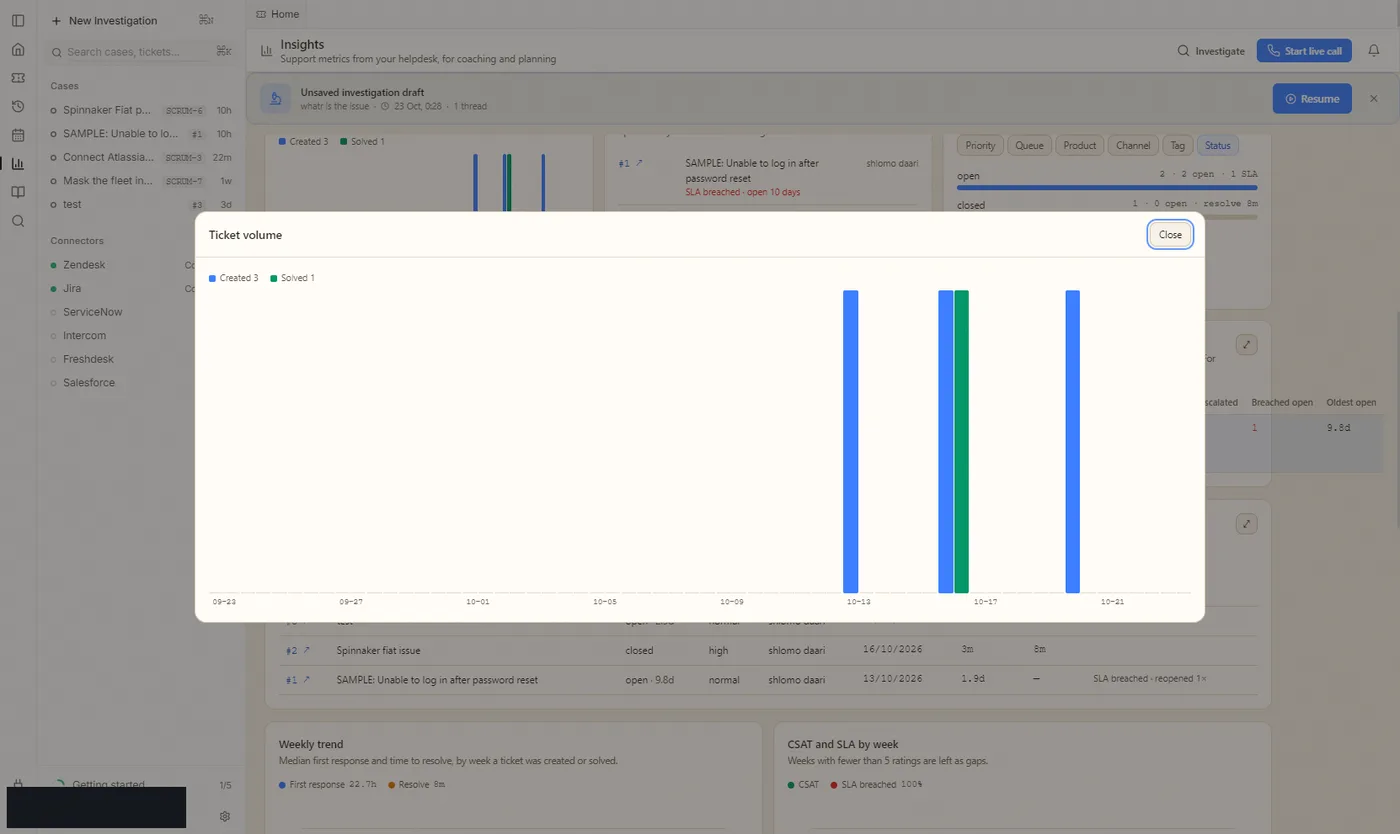
Task: Open the calendar icon in the sidebar
Action: [x=18, y=135]
